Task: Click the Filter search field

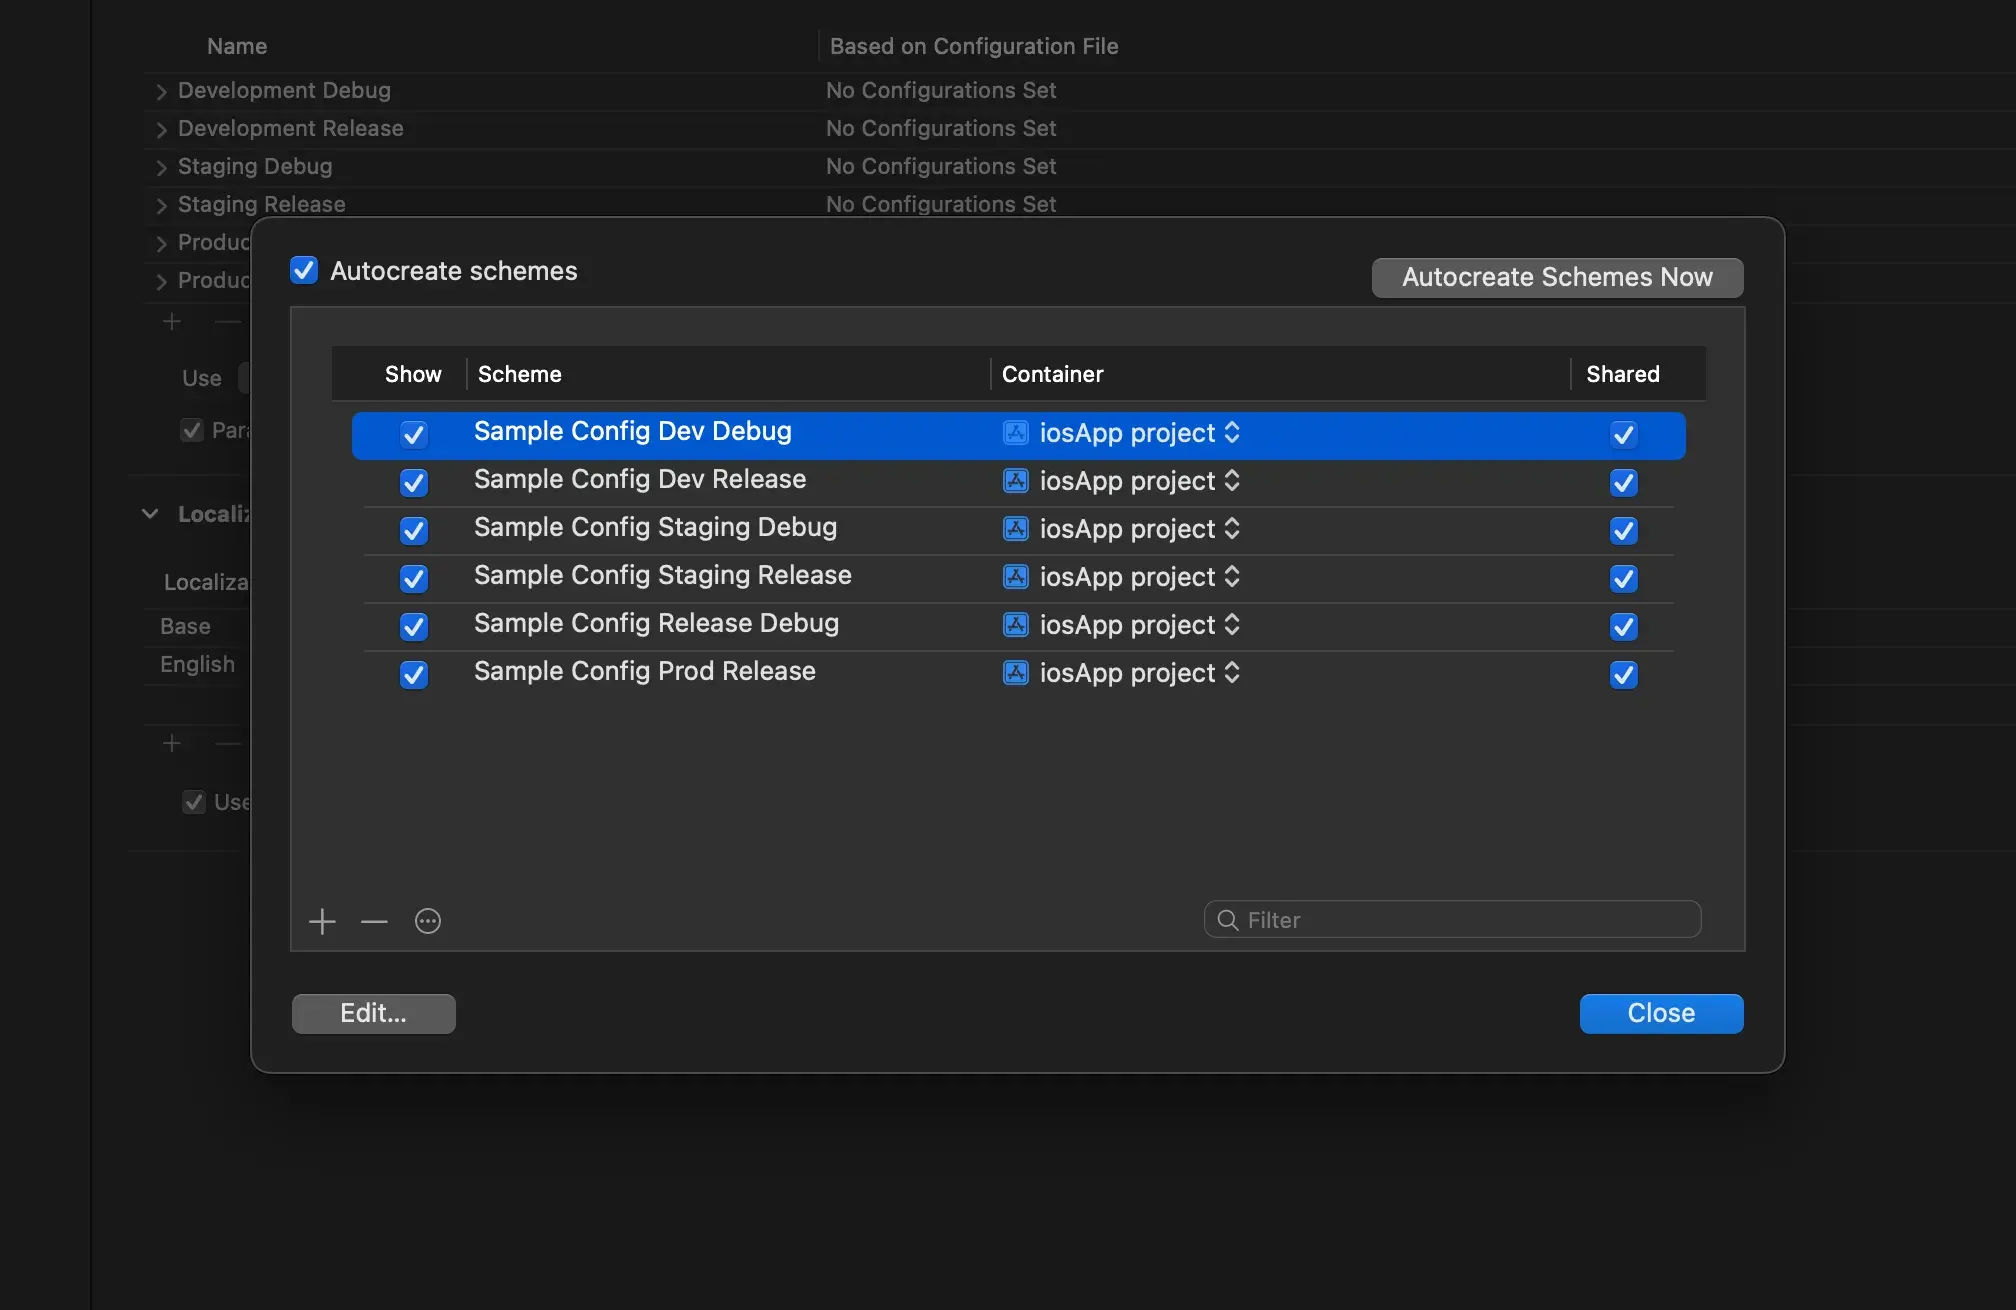Action: (x=1452, y=920)
